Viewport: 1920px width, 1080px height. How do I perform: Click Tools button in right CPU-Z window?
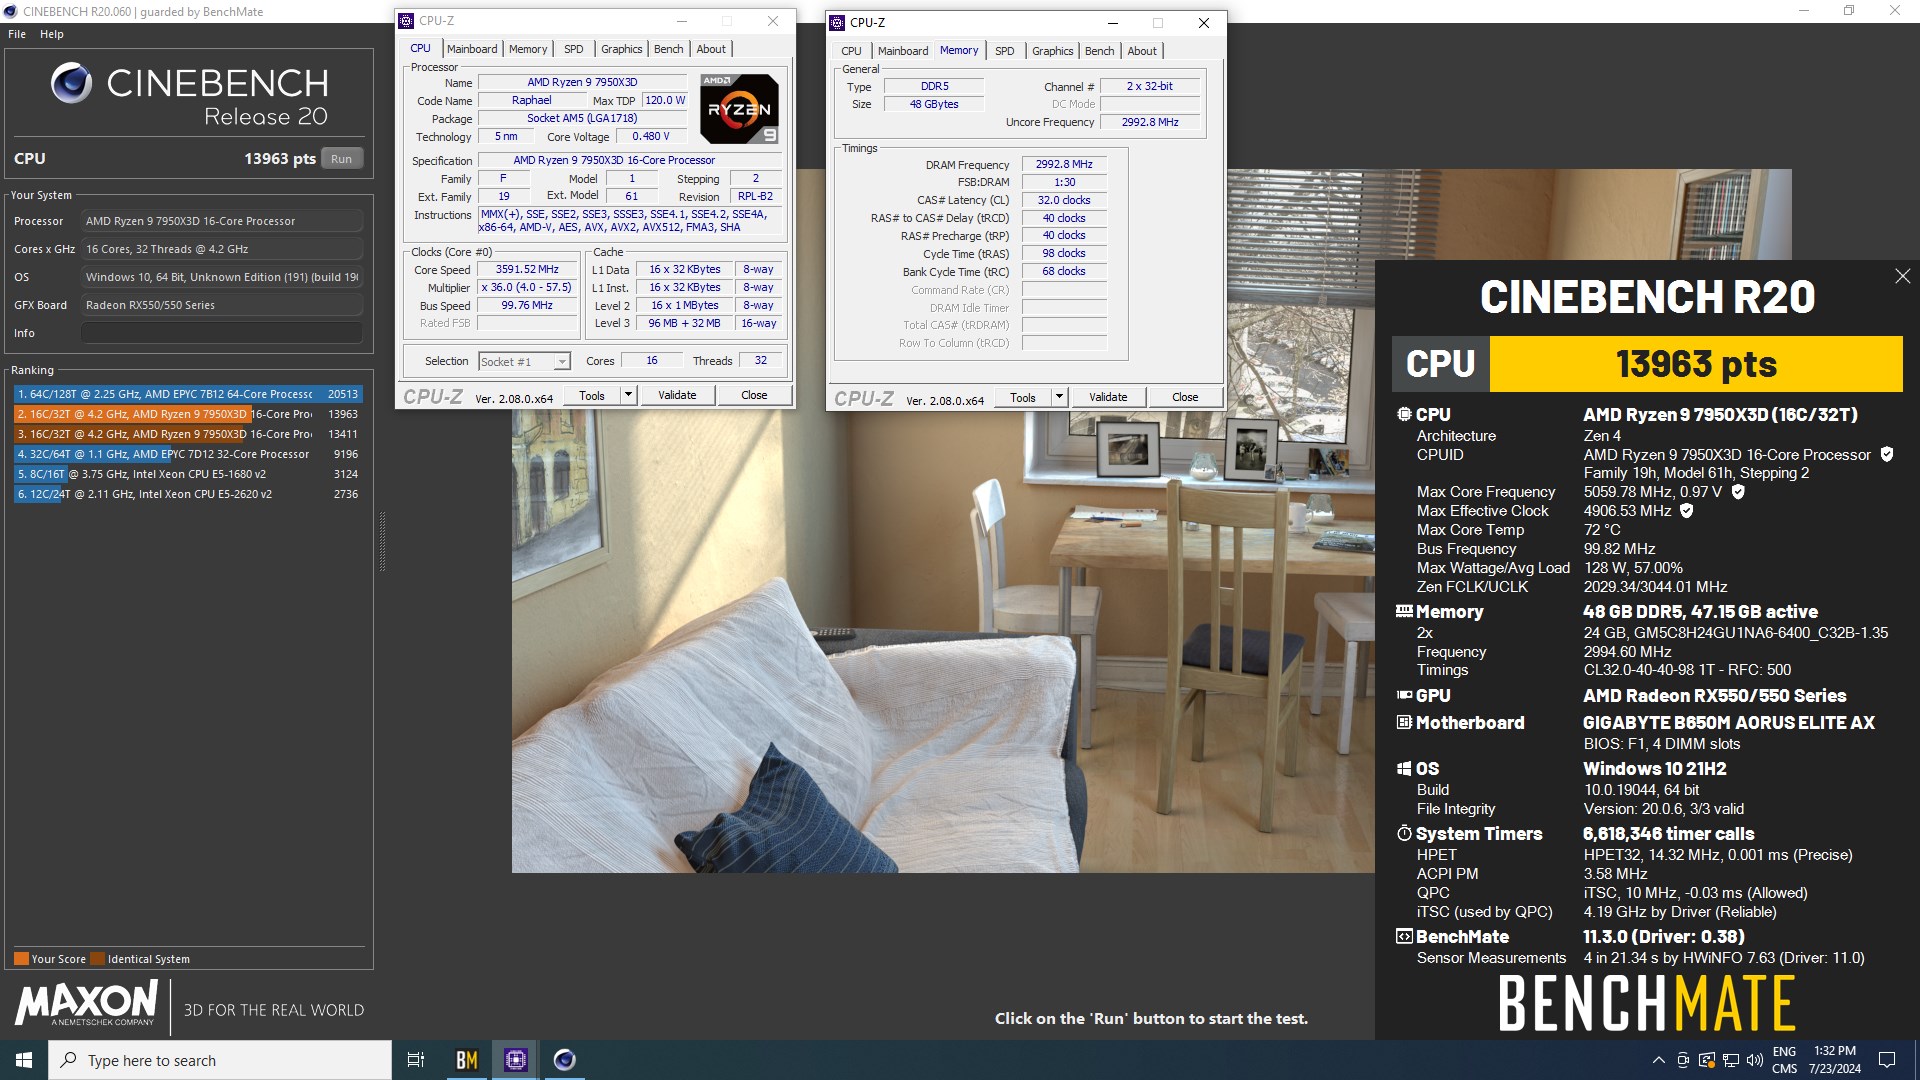1023,398
